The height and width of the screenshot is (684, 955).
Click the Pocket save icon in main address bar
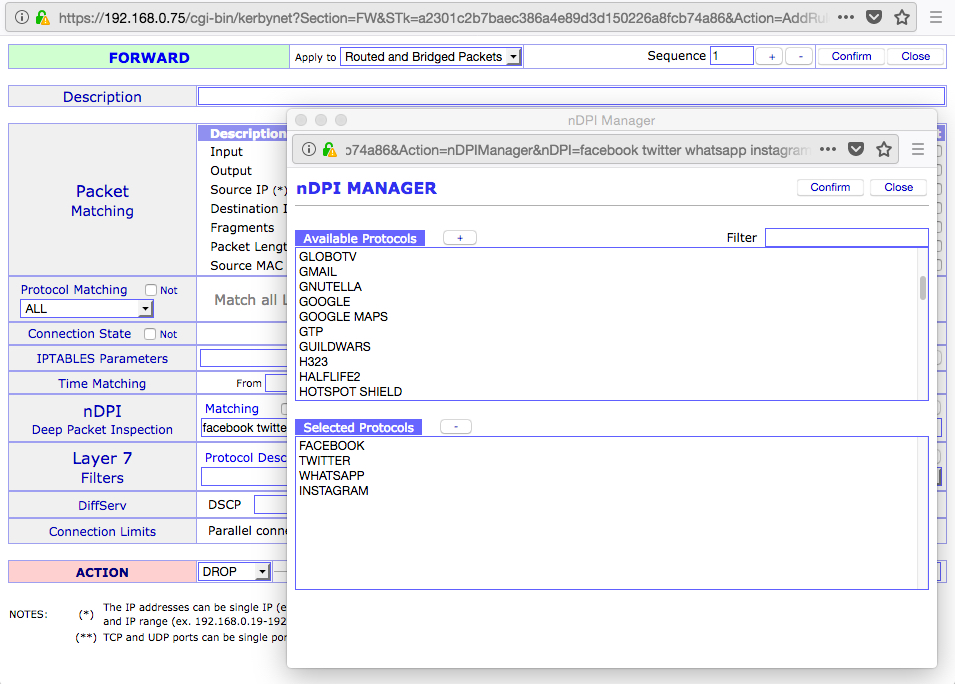[x=874, y=17]
